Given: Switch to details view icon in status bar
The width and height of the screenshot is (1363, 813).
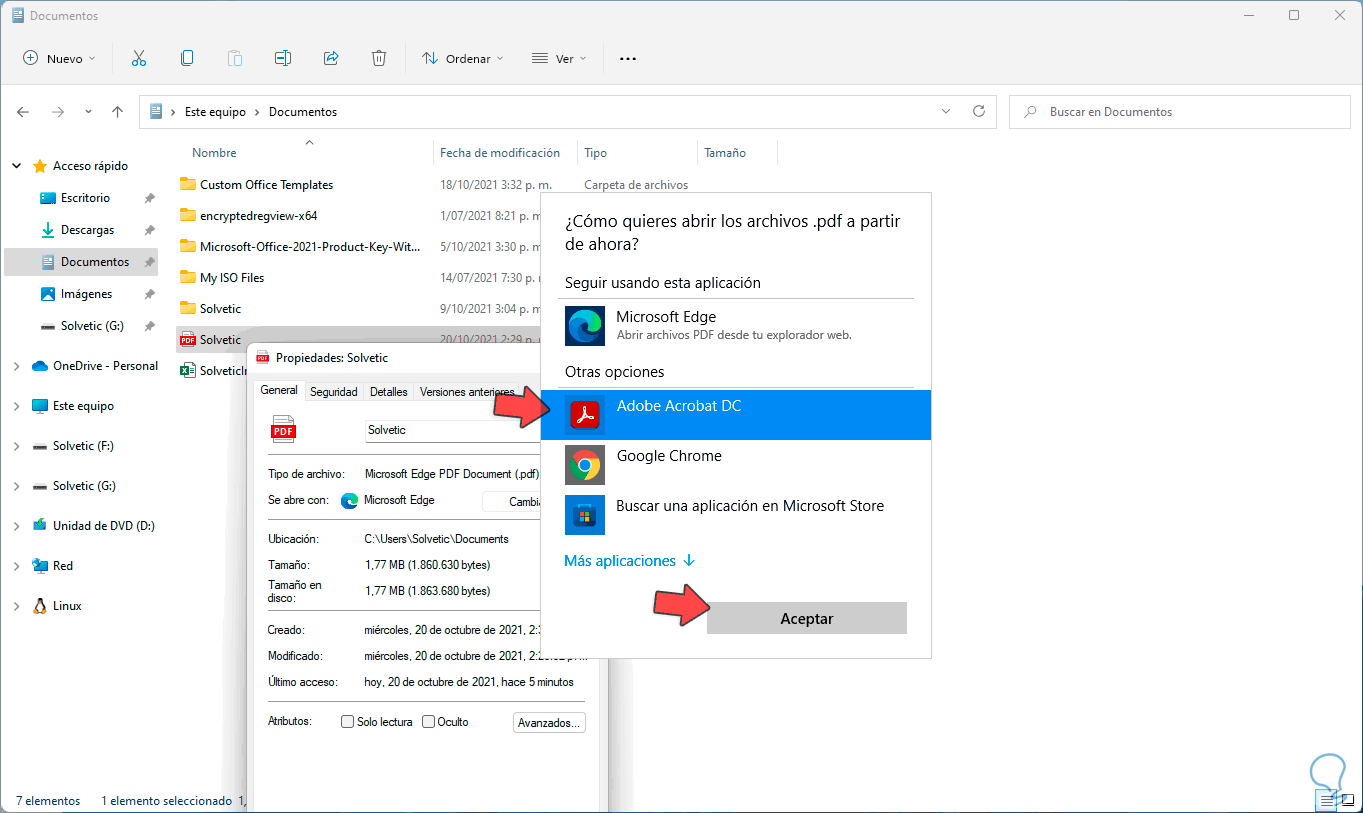Looking at the screenshot, I should tap(1327, 800).
